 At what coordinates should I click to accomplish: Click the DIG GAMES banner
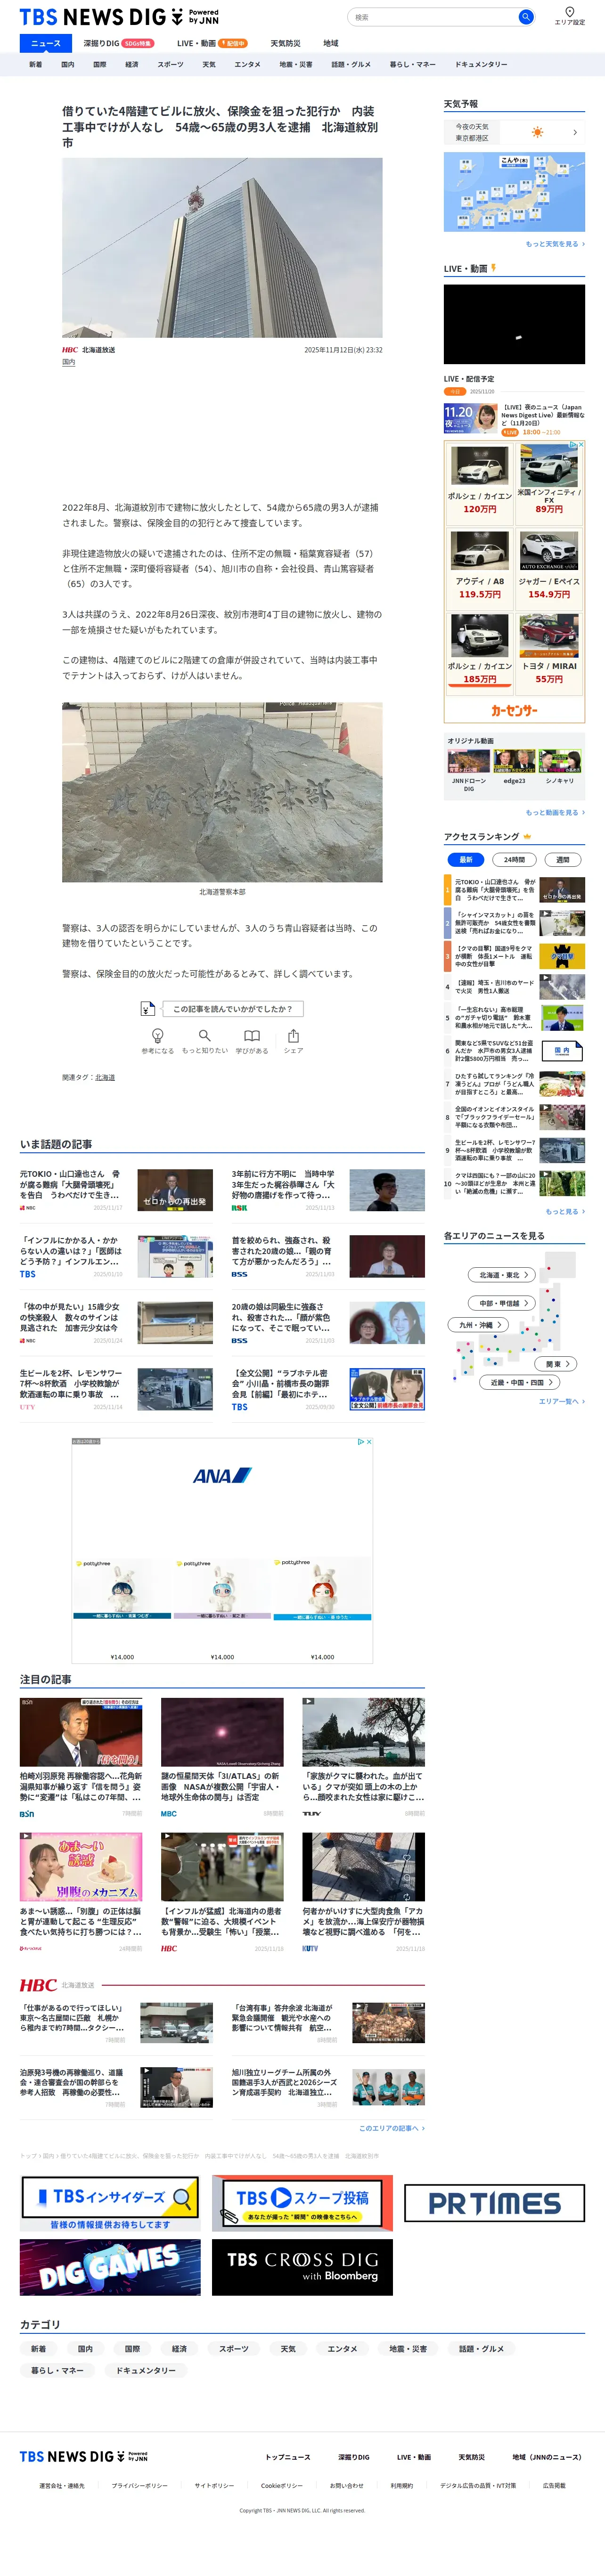[x=110, y=2266]
